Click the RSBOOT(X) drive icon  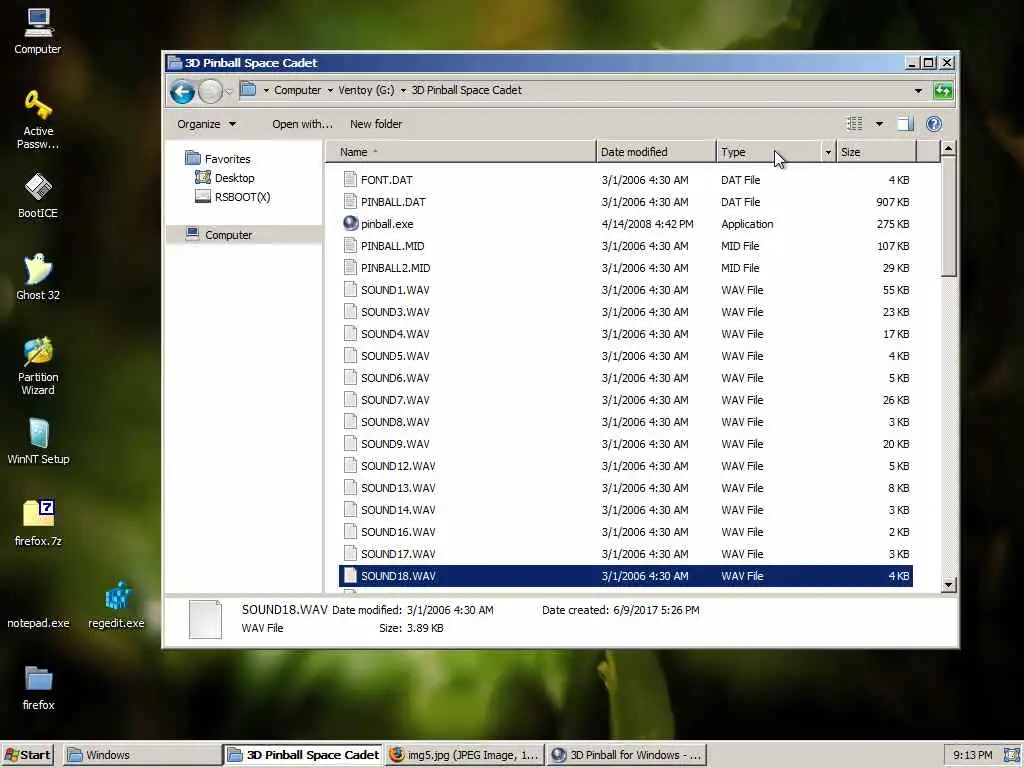(203, 196)
